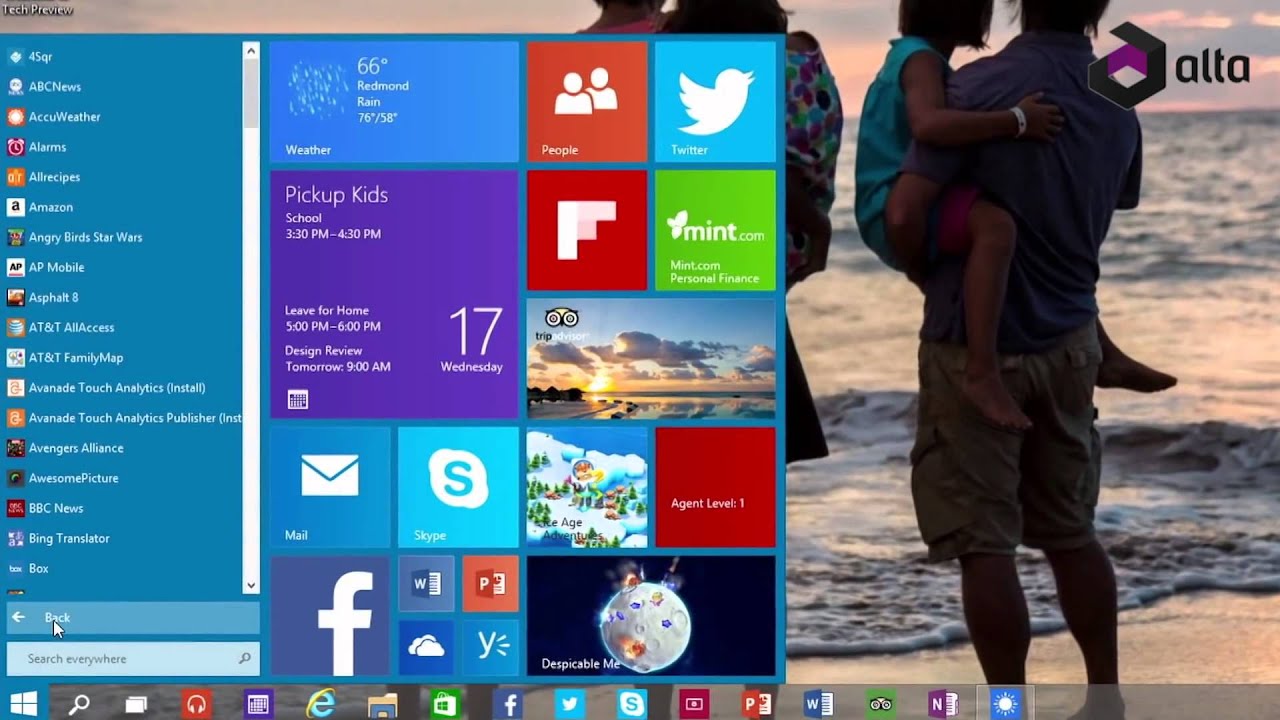Click the app list scrollbar thumb

[251, 92]
